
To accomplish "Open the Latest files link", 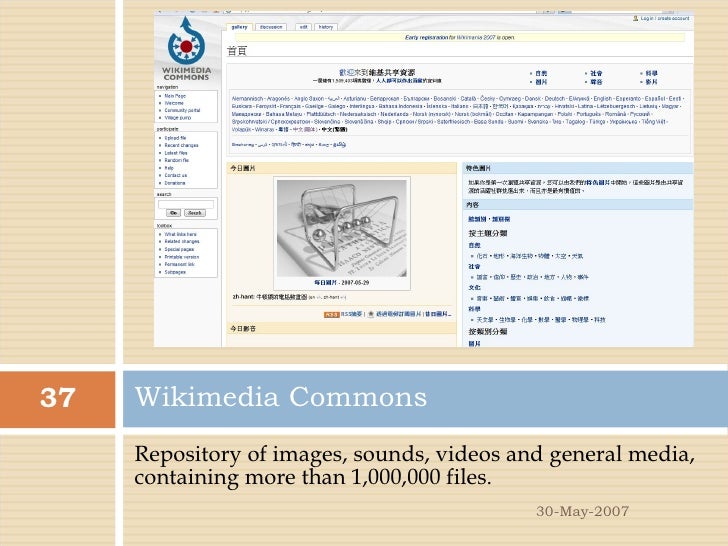I will [x=176, y=153].
